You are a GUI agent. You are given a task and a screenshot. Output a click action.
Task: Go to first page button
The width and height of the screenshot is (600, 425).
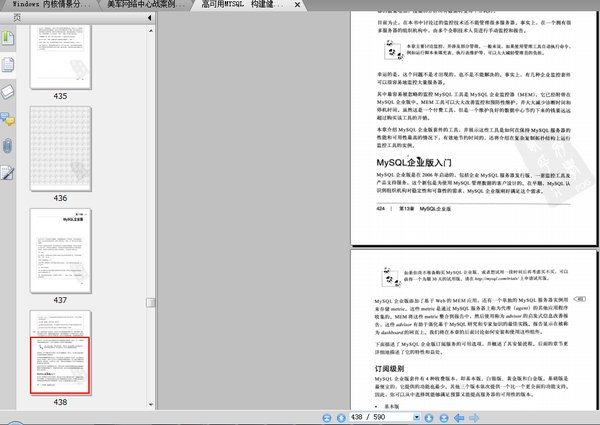(326, 418)
